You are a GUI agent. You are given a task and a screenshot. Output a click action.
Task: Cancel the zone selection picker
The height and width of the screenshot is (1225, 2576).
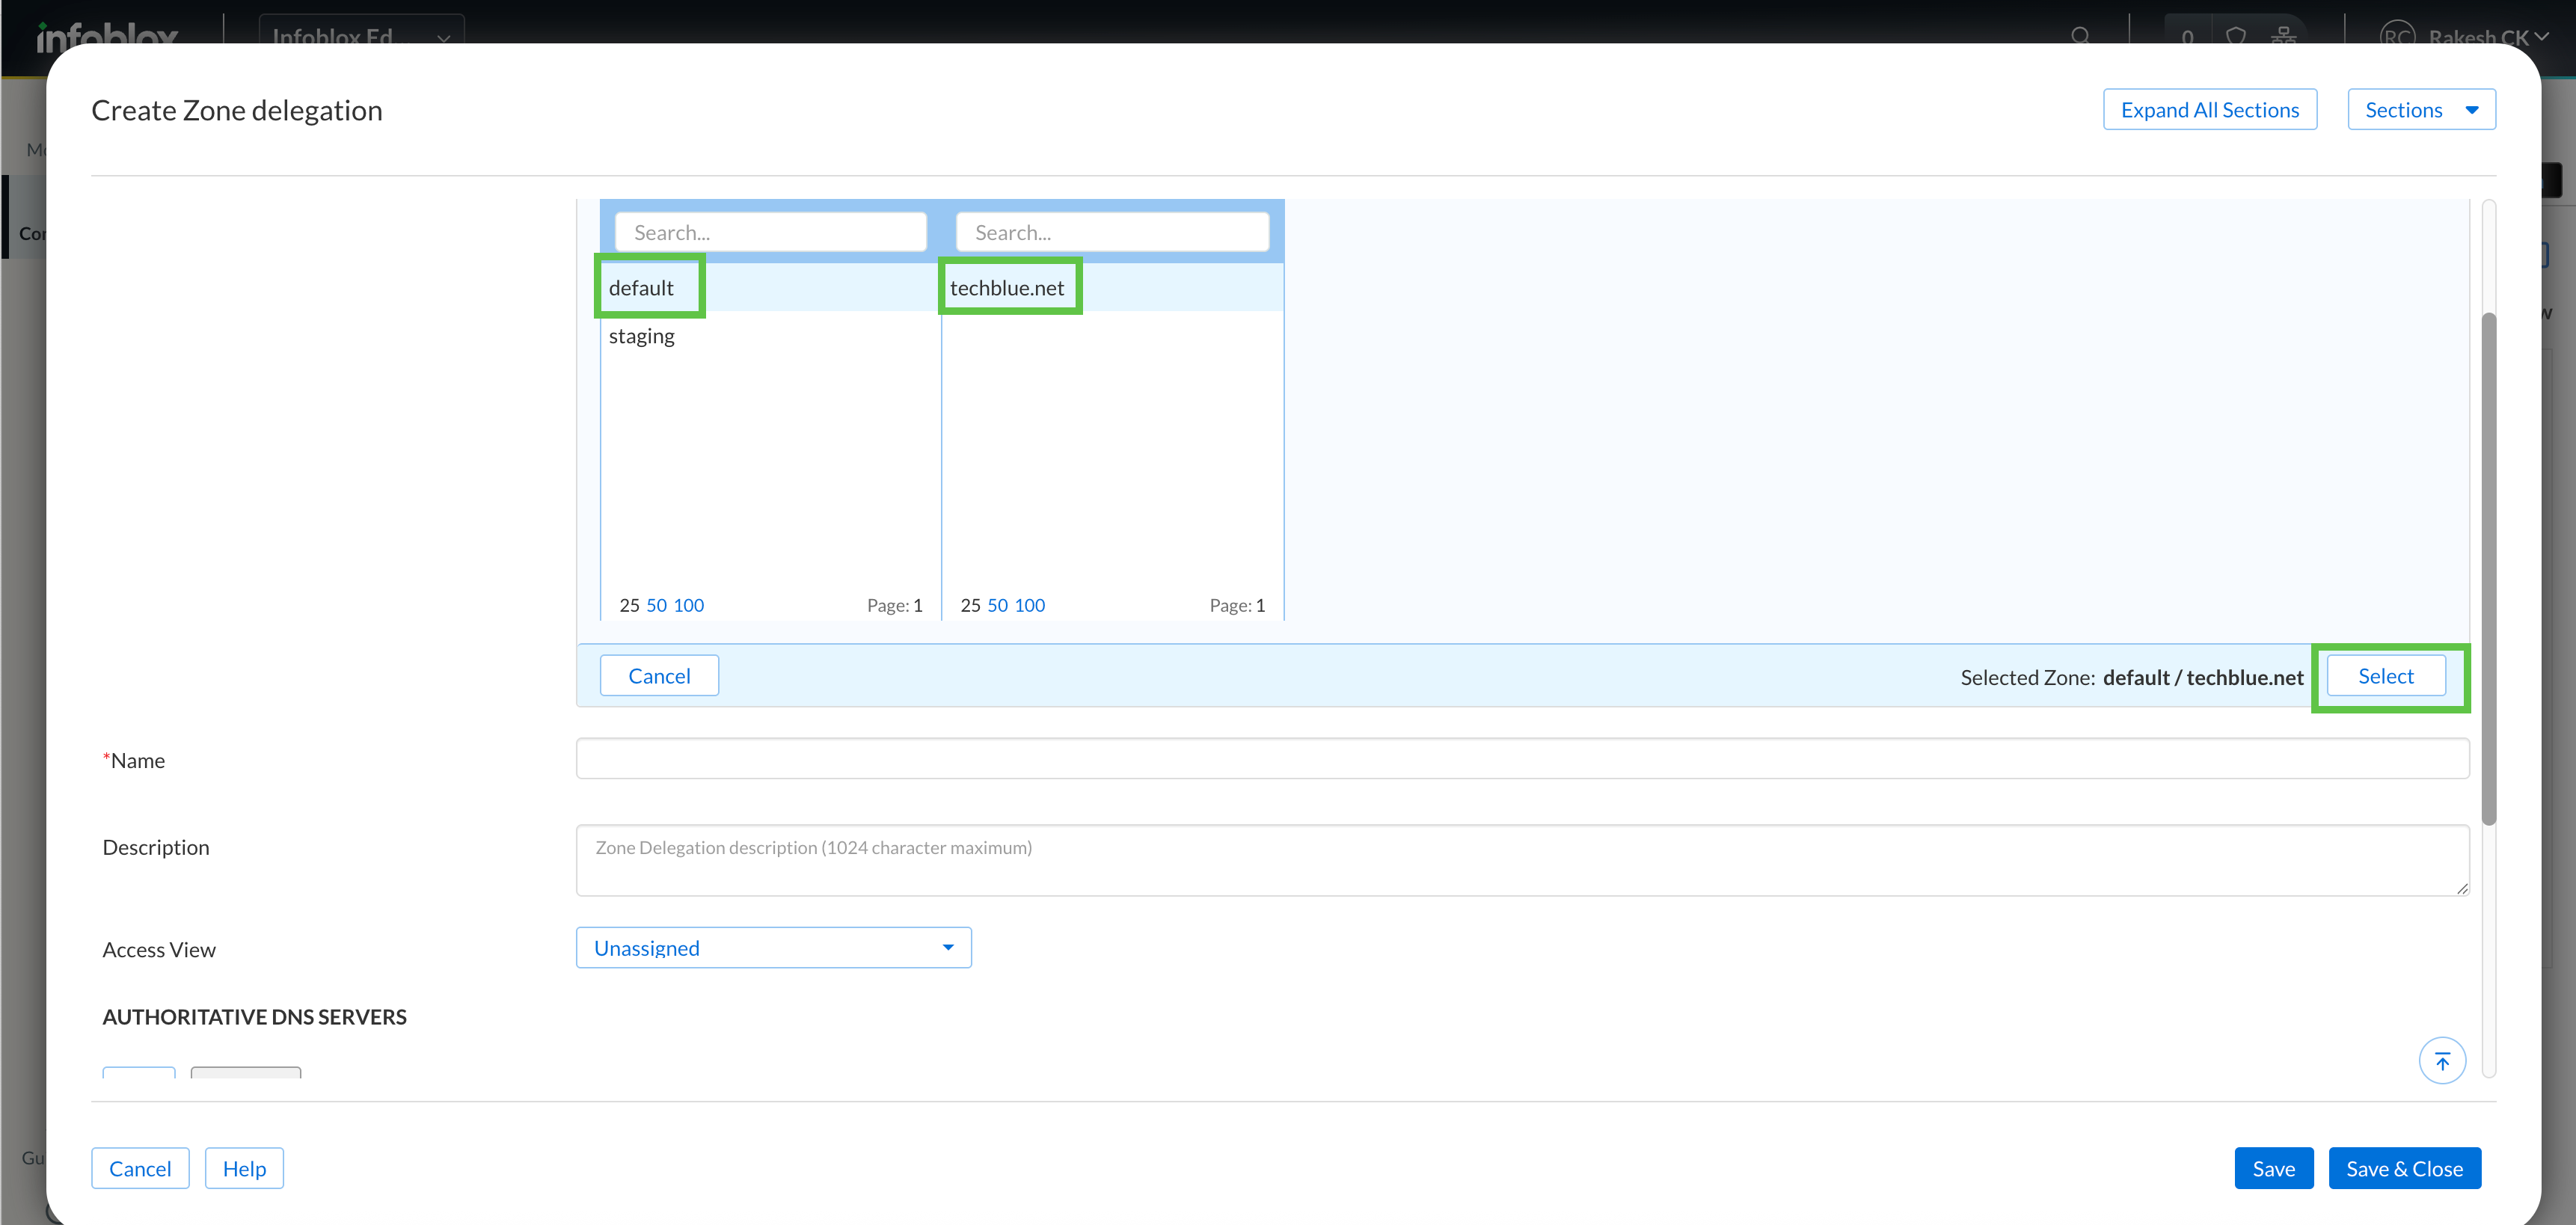point(658,676)
